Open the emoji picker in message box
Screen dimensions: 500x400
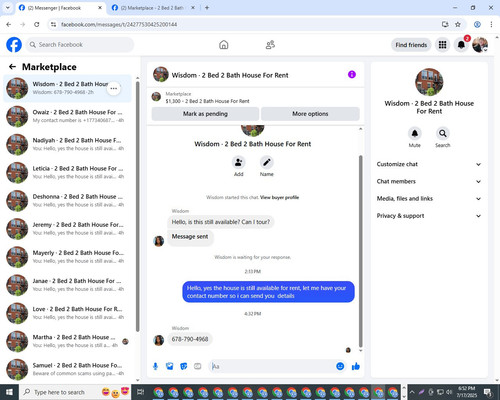click(340, 366)
